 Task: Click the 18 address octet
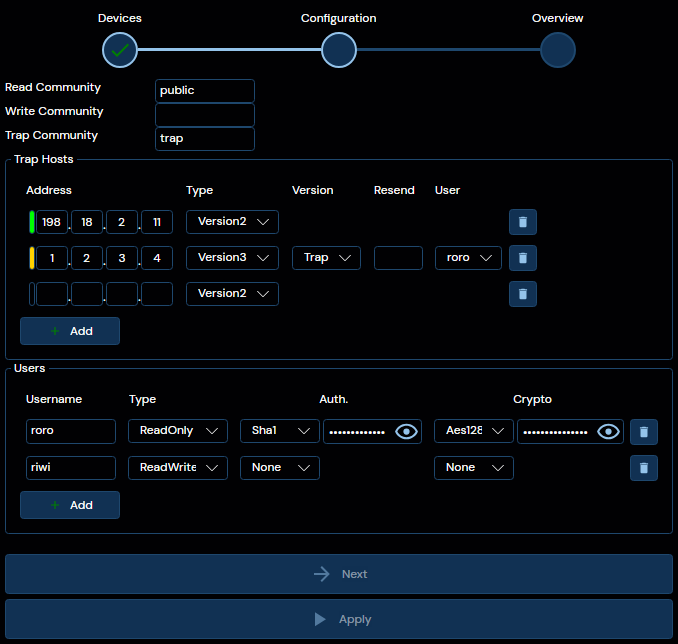click(x=87, y=222)
